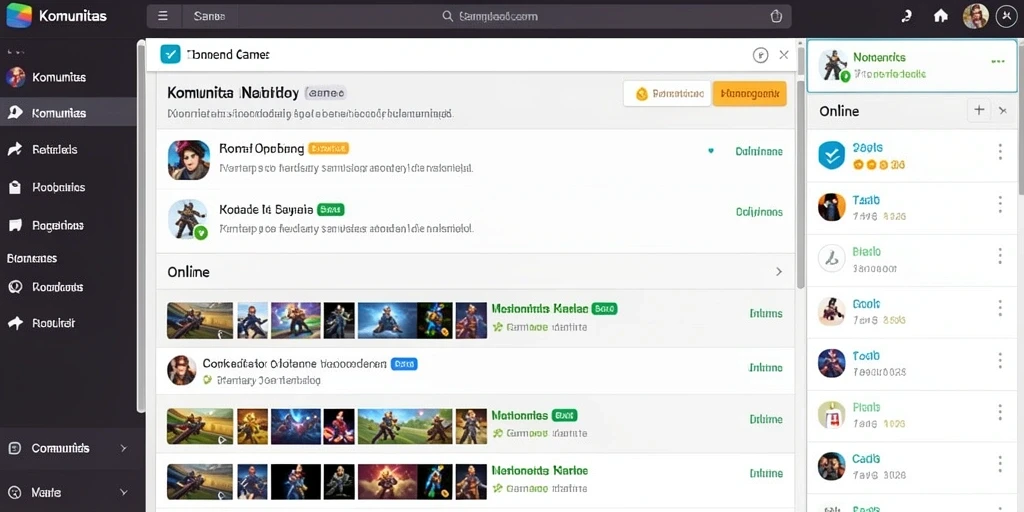Click the circled icon right of top avatar
Screen dimensions: 1024x512
1006,16
